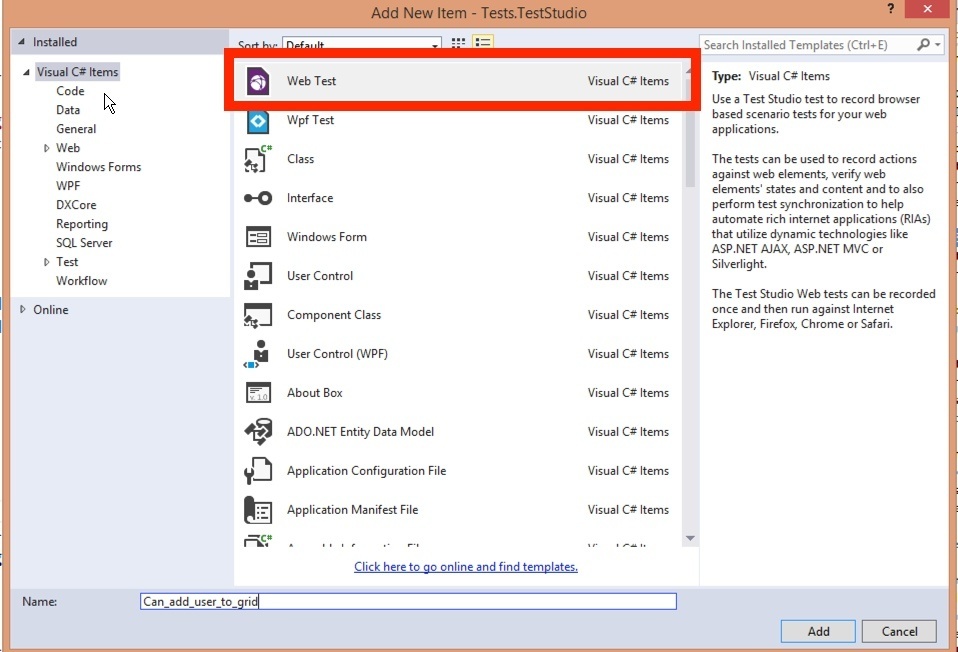Select the ADO.NET Entity Data Model name
The image size is (958, 652).
click(x=360, y=432)
